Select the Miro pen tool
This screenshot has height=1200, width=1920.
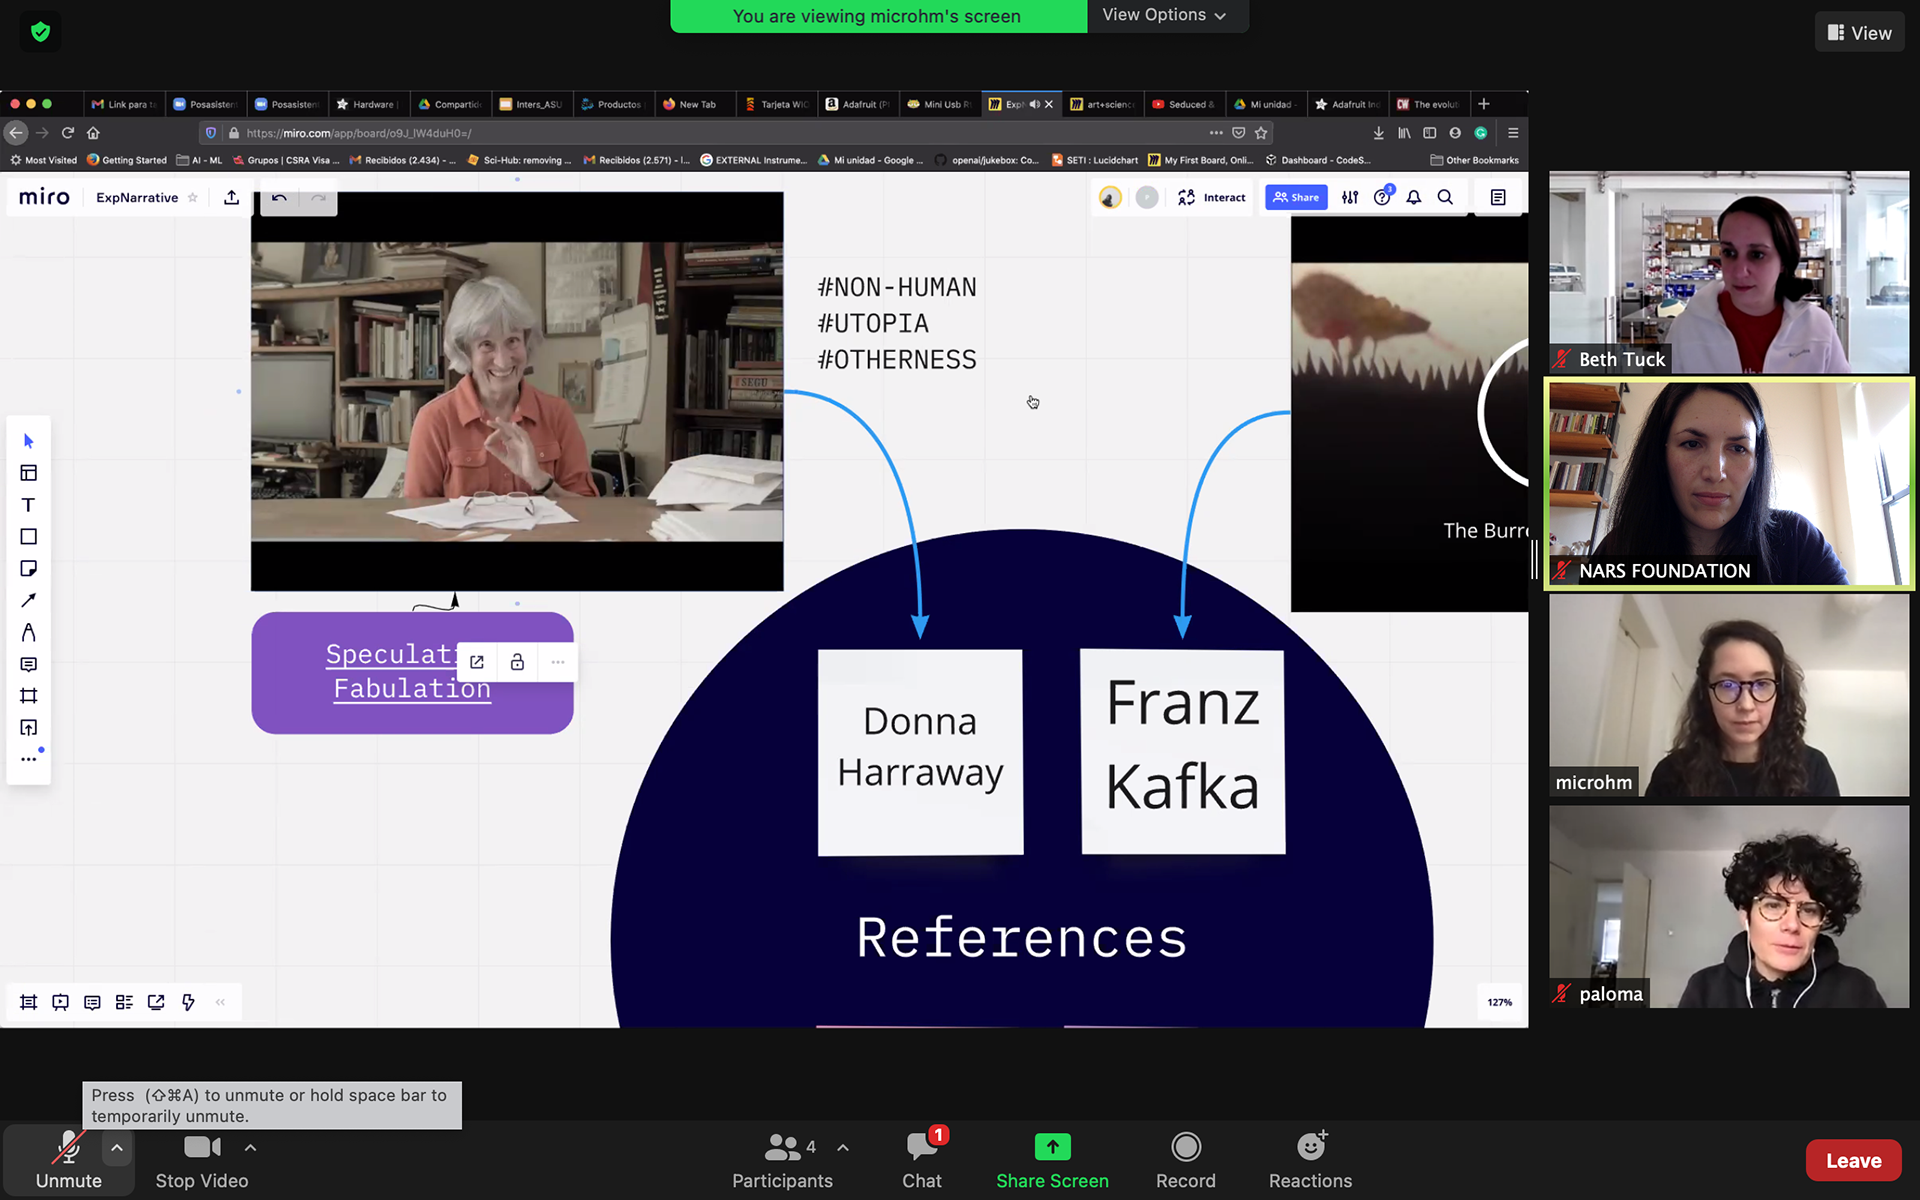point(28,632)
